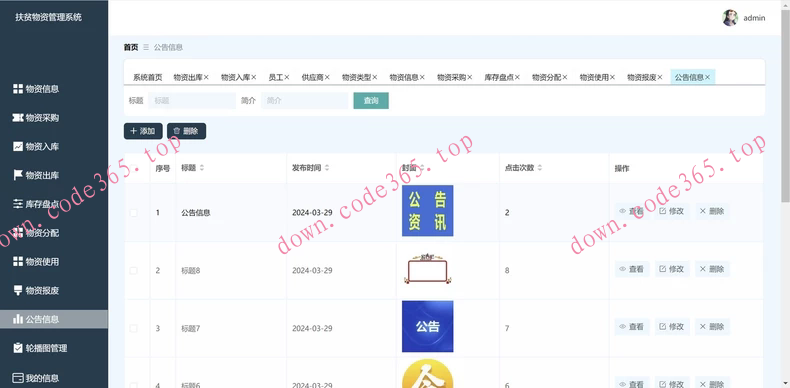
Task: Open 库存盘点 via its sliders icon
Action: pos(18,204)
